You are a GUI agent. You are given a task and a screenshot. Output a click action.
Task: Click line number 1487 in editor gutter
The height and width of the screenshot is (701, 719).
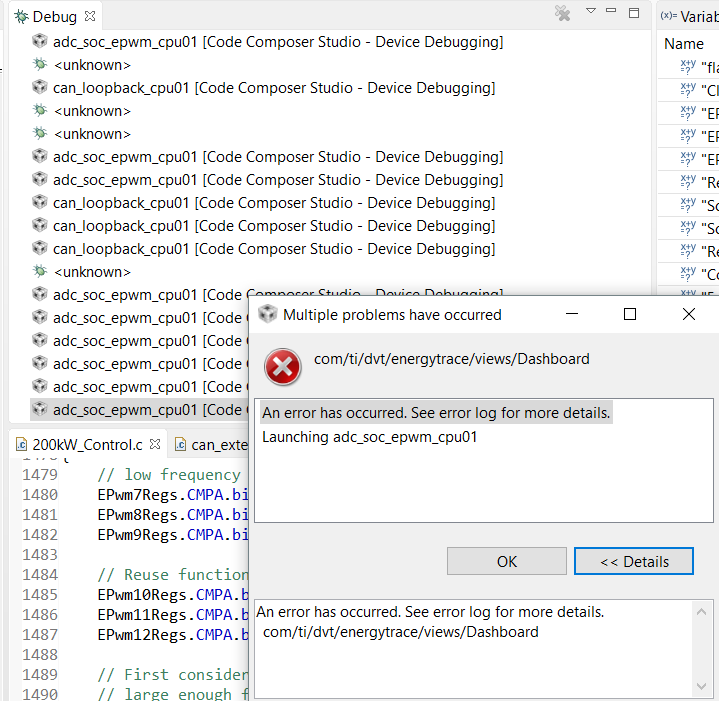40,635
